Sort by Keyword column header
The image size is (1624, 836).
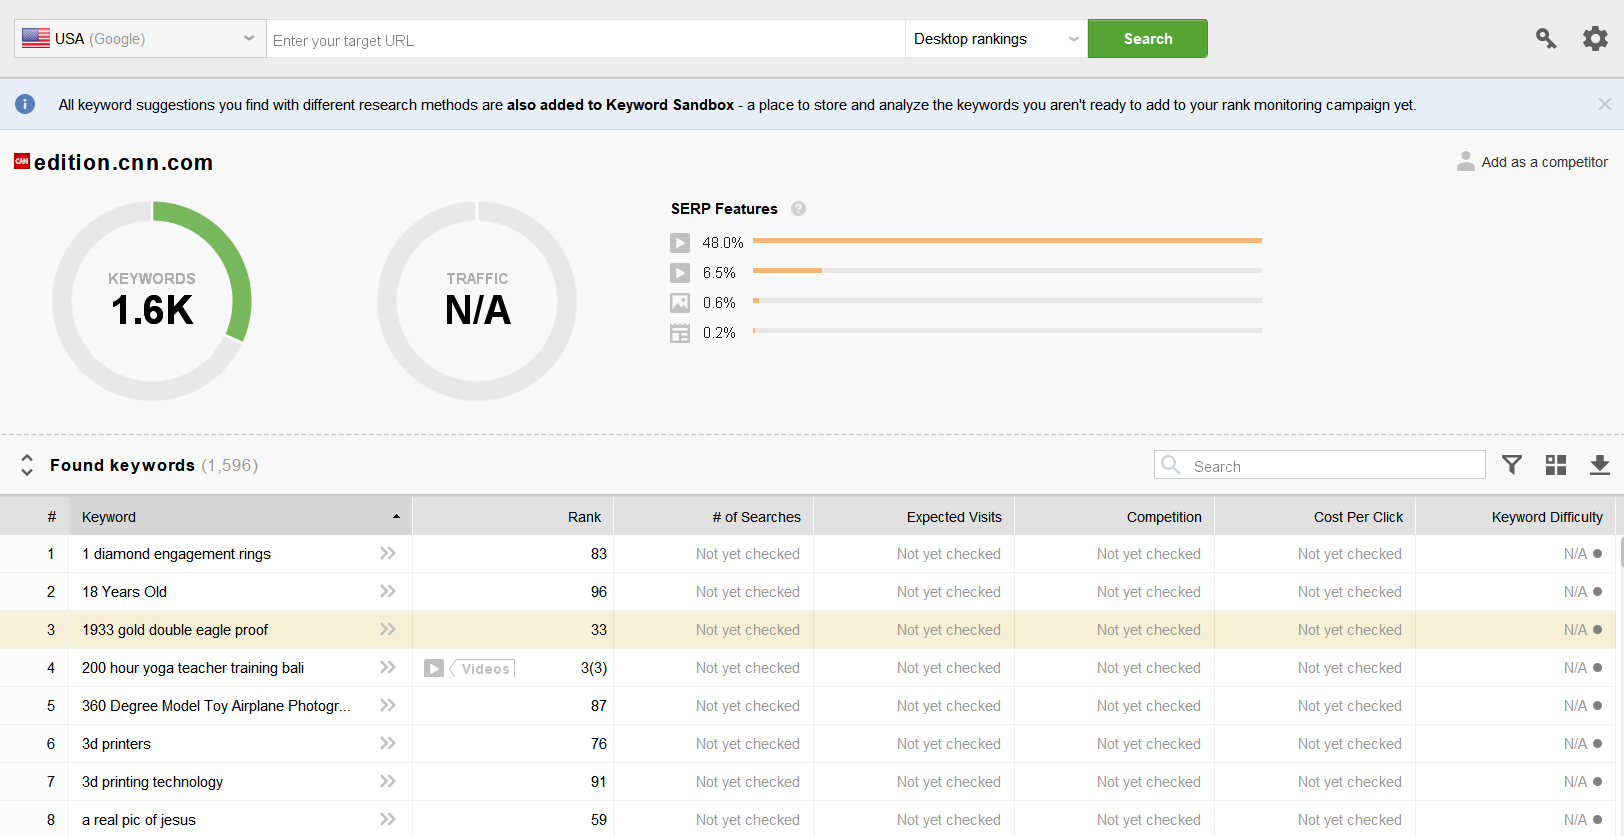coord(109,517)
